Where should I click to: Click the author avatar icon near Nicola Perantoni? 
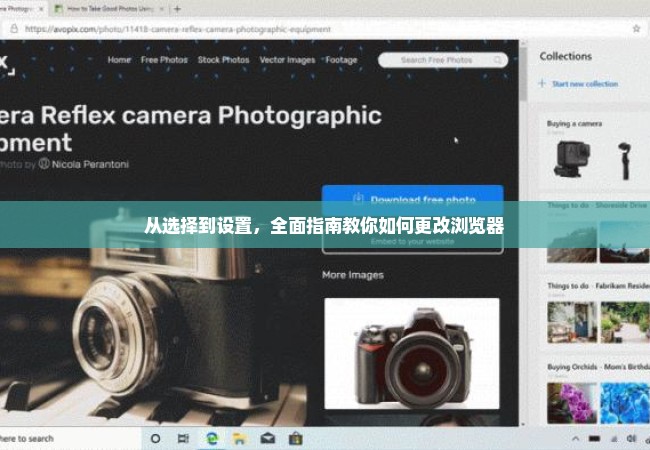(x=44, y=164)
